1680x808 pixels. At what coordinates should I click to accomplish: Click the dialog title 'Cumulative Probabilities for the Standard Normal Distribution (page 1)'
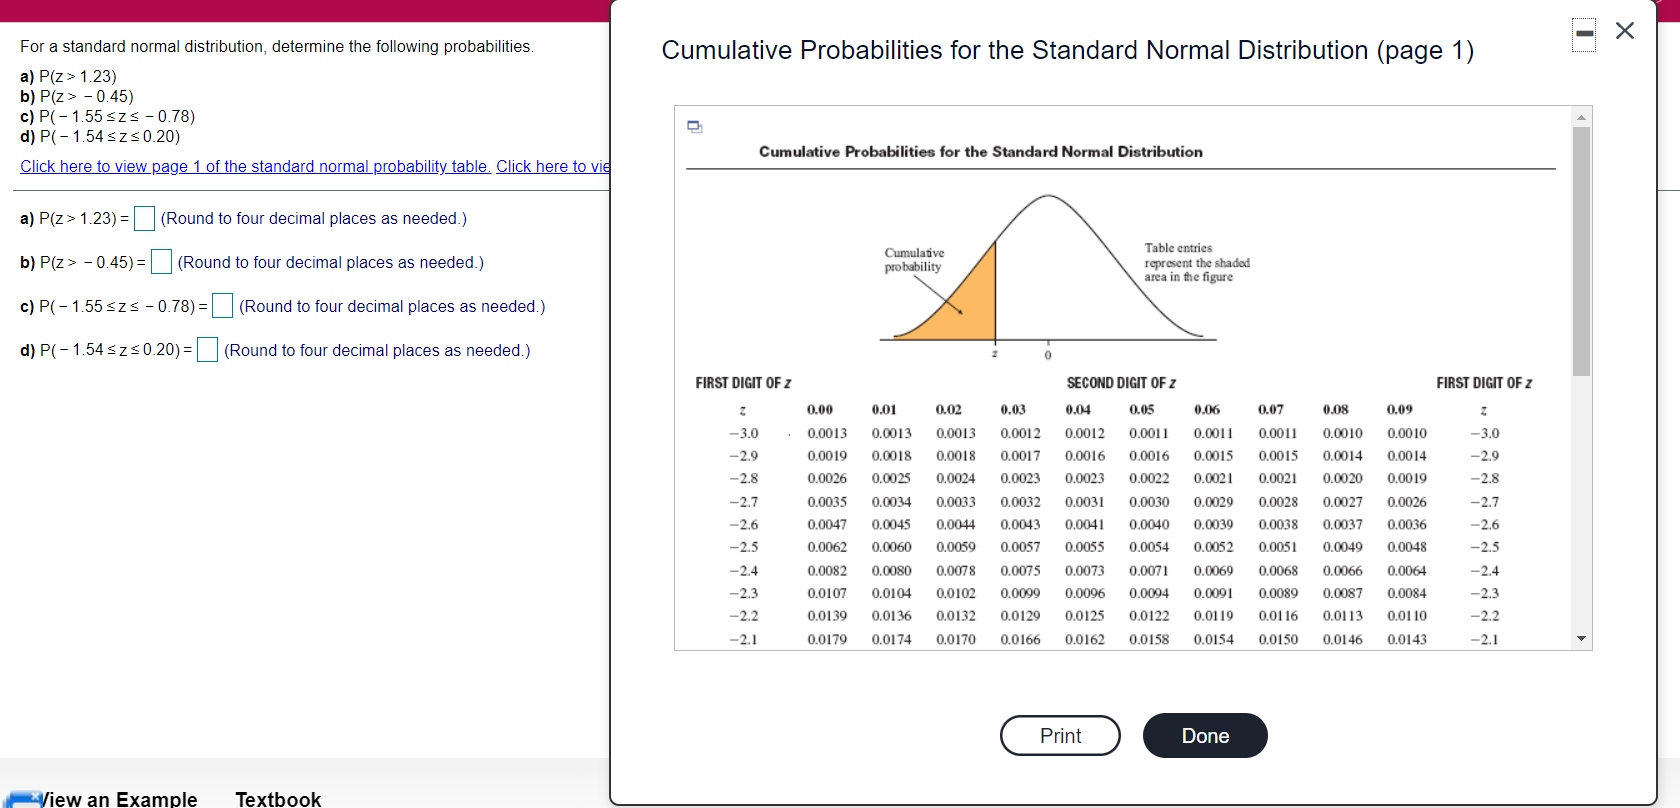[1068, 50]
